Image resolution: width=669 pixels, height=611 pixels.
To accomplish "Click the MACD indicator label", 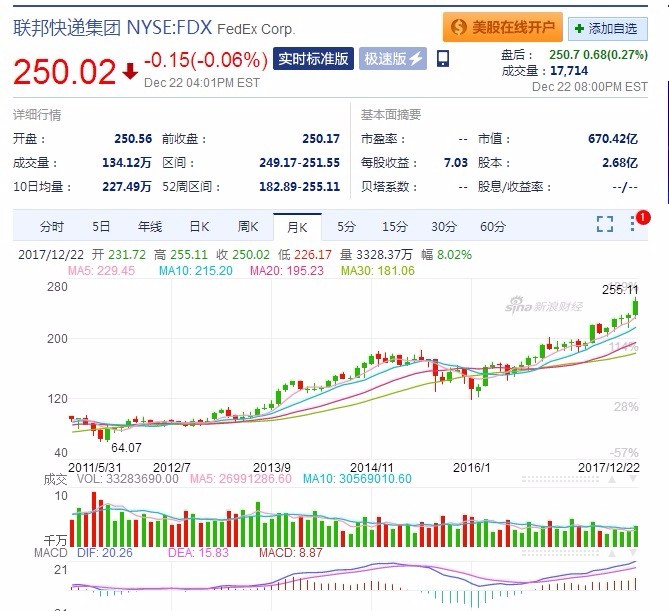I will (51, 553).
